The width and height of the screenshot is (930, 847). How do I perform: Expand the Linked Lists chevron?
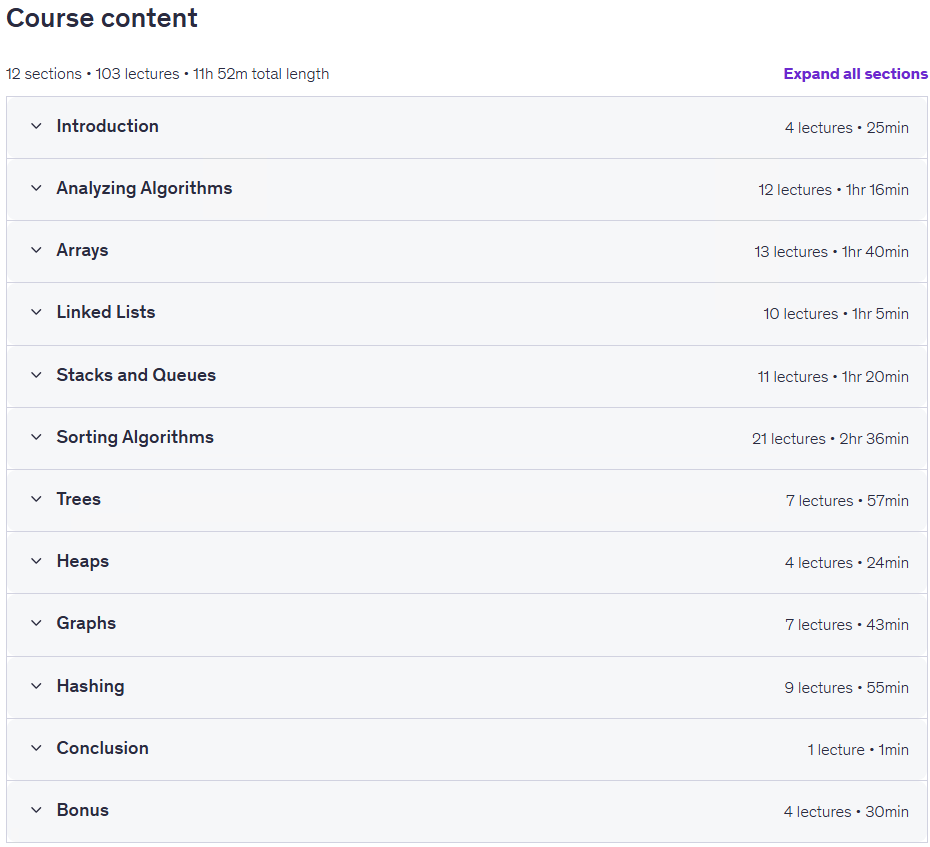click(x=36, y=313)
